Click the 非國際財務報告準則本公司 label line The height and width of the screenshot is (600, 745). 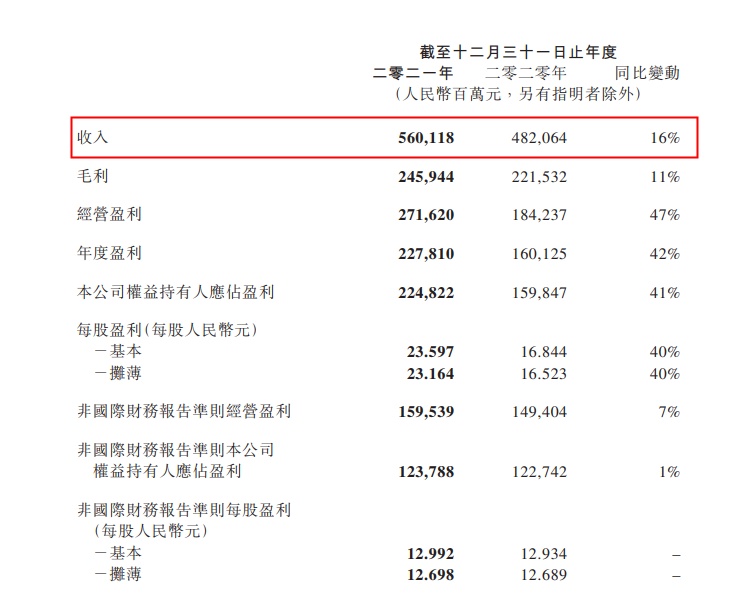click(x=176, y=450)
